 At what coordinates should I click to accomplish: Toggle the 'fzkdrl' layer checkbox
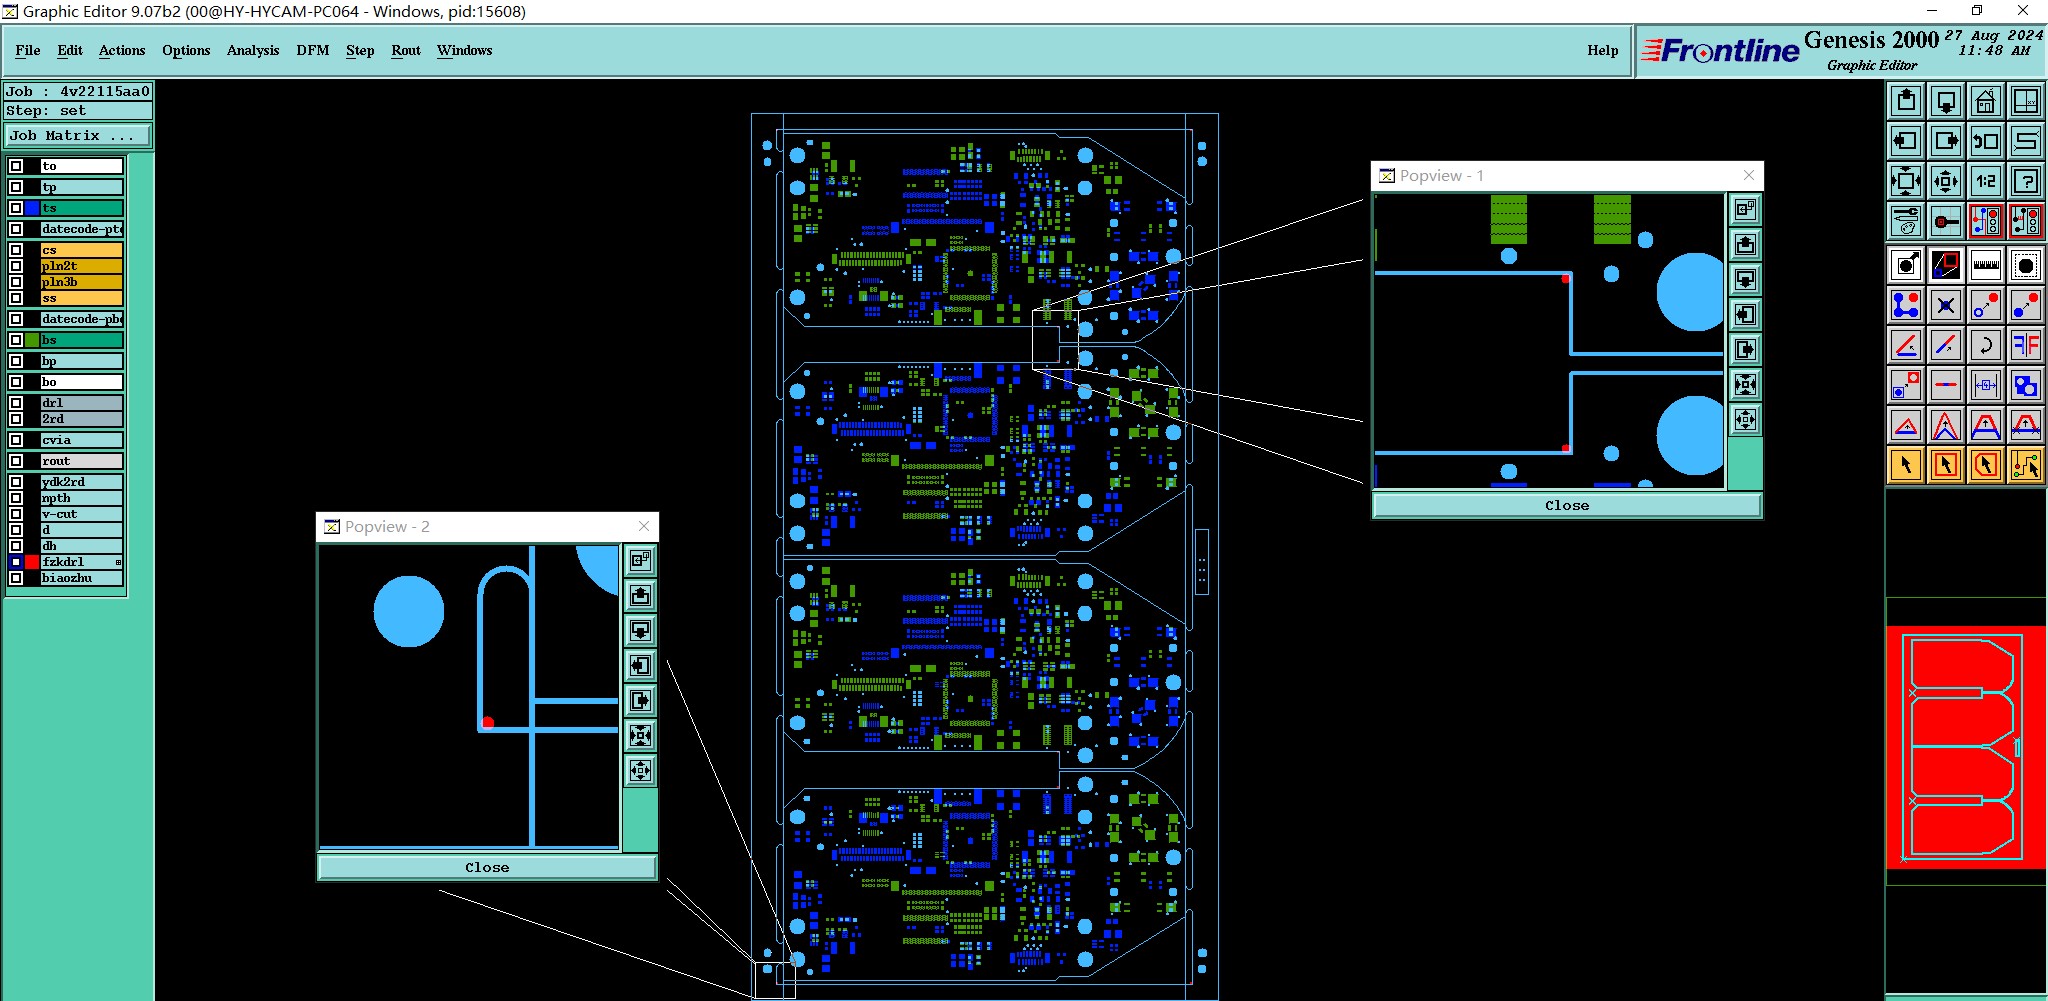(16, 562)
